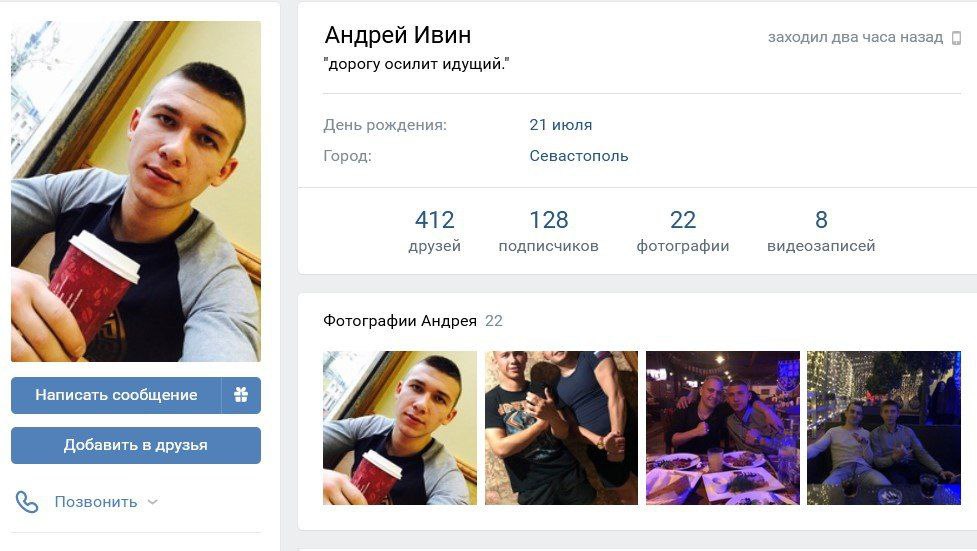The height and width of the screenshot is (551, 977).
Task: Open the large profile avatar photo
Action: [136, 191]
